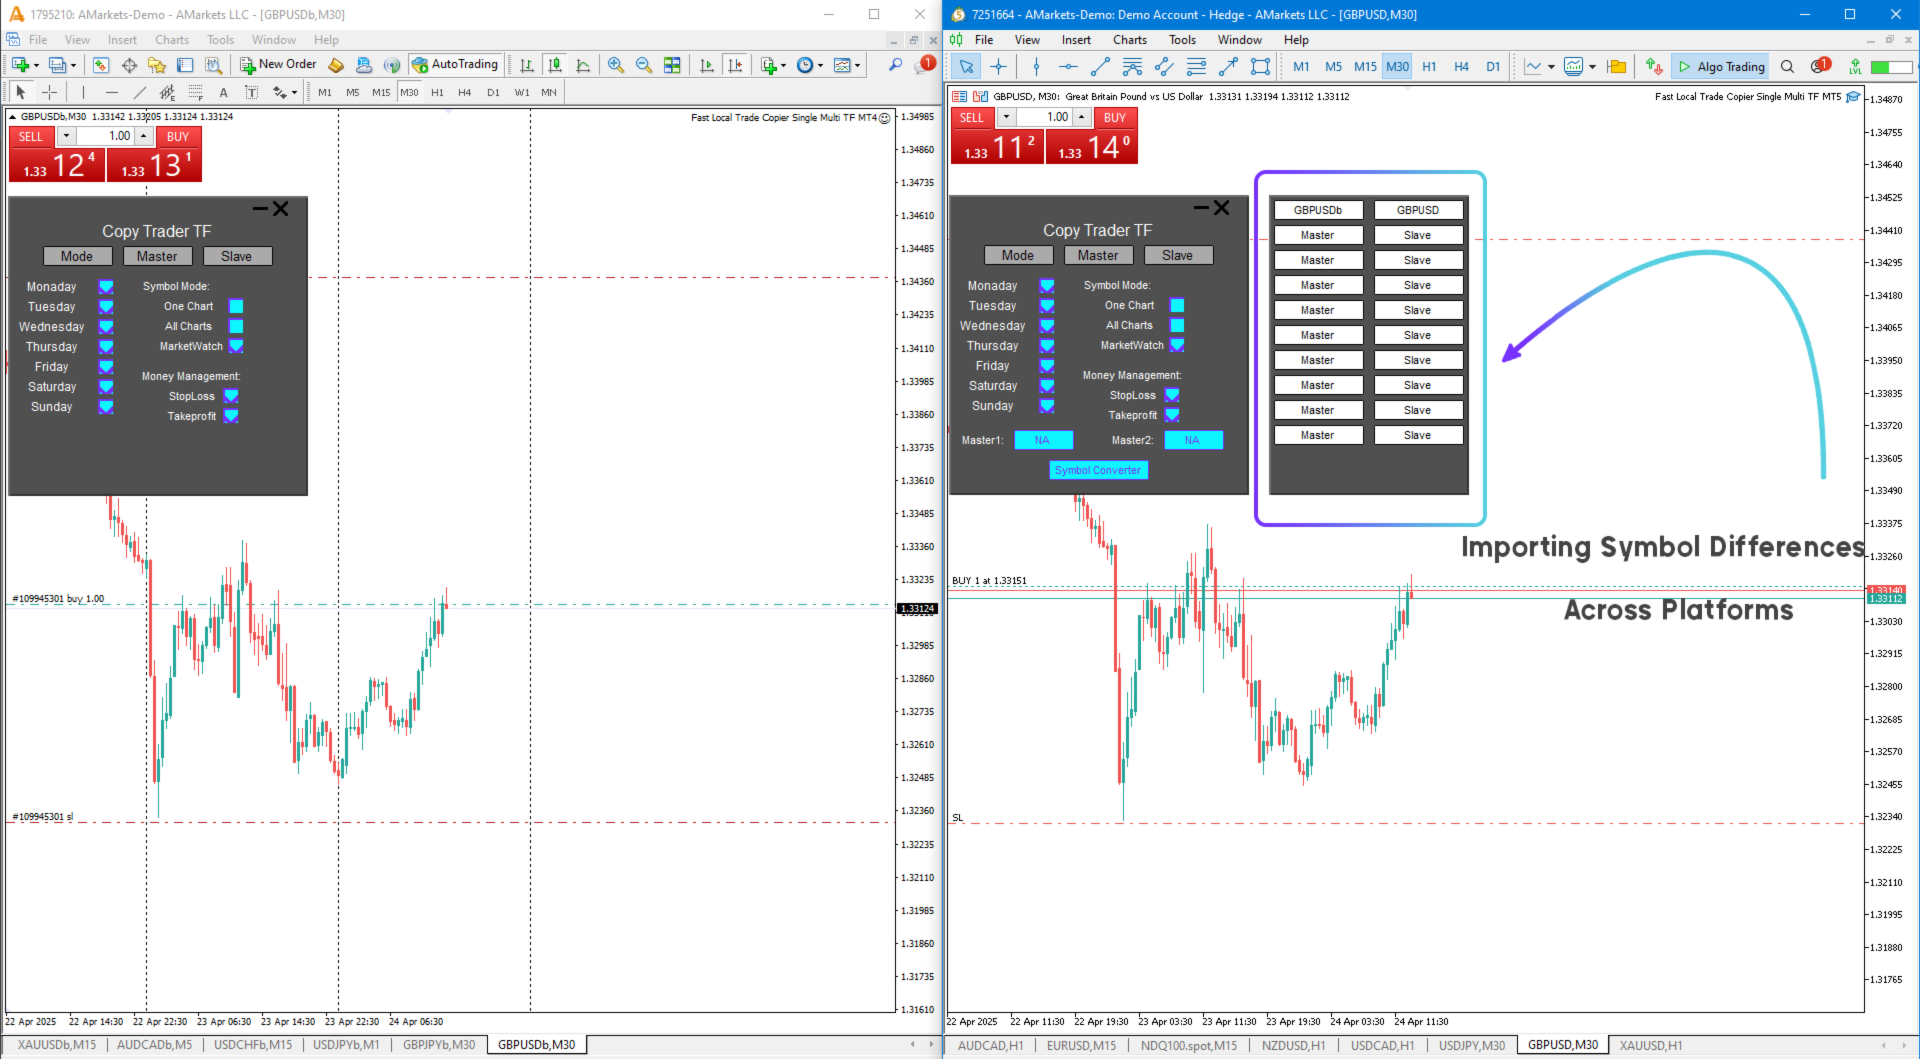The height and width of the screenshot is (1059, 1920).
Task: Toggle the MarketWatch checkbox in MT5 copier panel
Action: (x=1177, y=345)
